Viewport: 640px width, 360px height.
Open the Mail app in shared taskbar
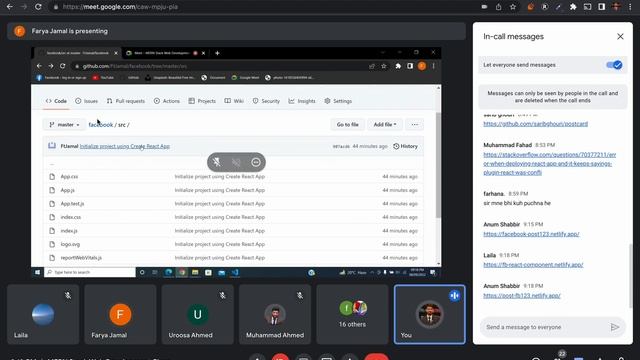pyautogui.click(x=221, y=272)
